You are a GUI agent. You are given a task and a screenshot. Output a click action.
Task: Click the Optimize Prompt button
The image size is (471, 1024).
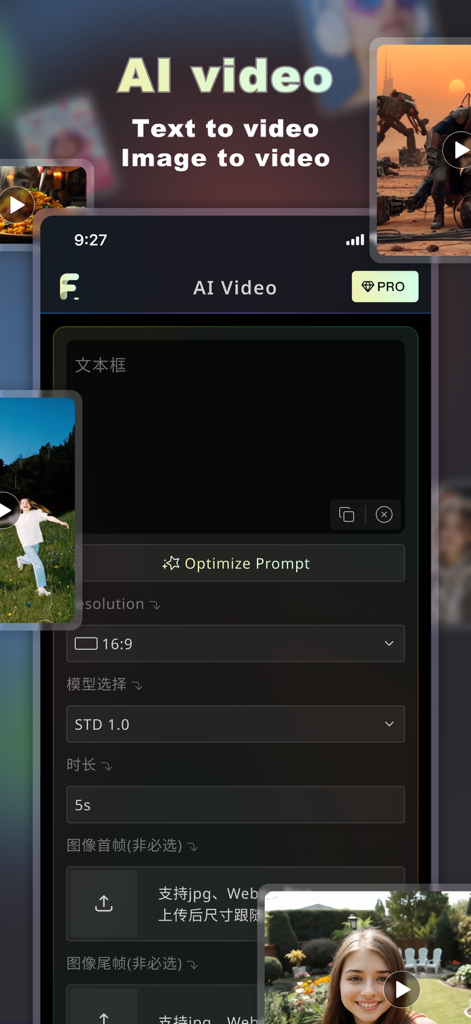[235, 563]
